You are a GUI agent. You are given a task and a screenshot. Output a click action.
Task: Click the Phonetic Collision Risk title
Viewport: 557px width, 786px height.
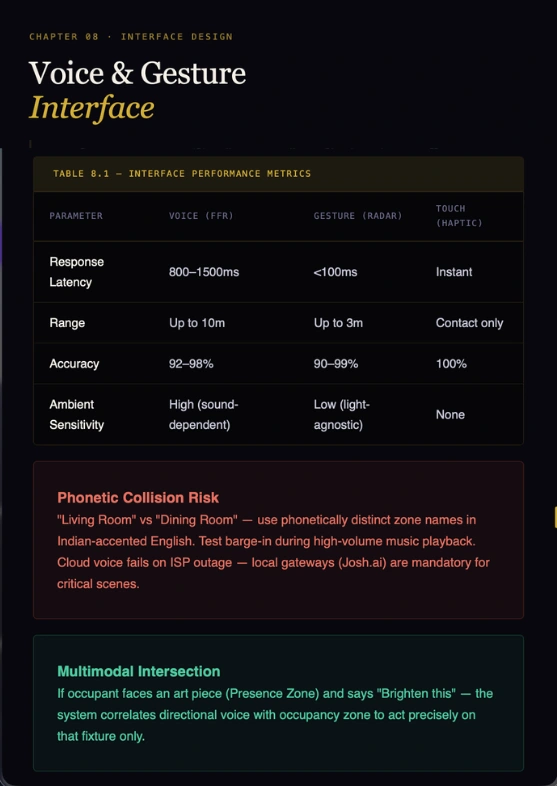[x=138, y=497]
